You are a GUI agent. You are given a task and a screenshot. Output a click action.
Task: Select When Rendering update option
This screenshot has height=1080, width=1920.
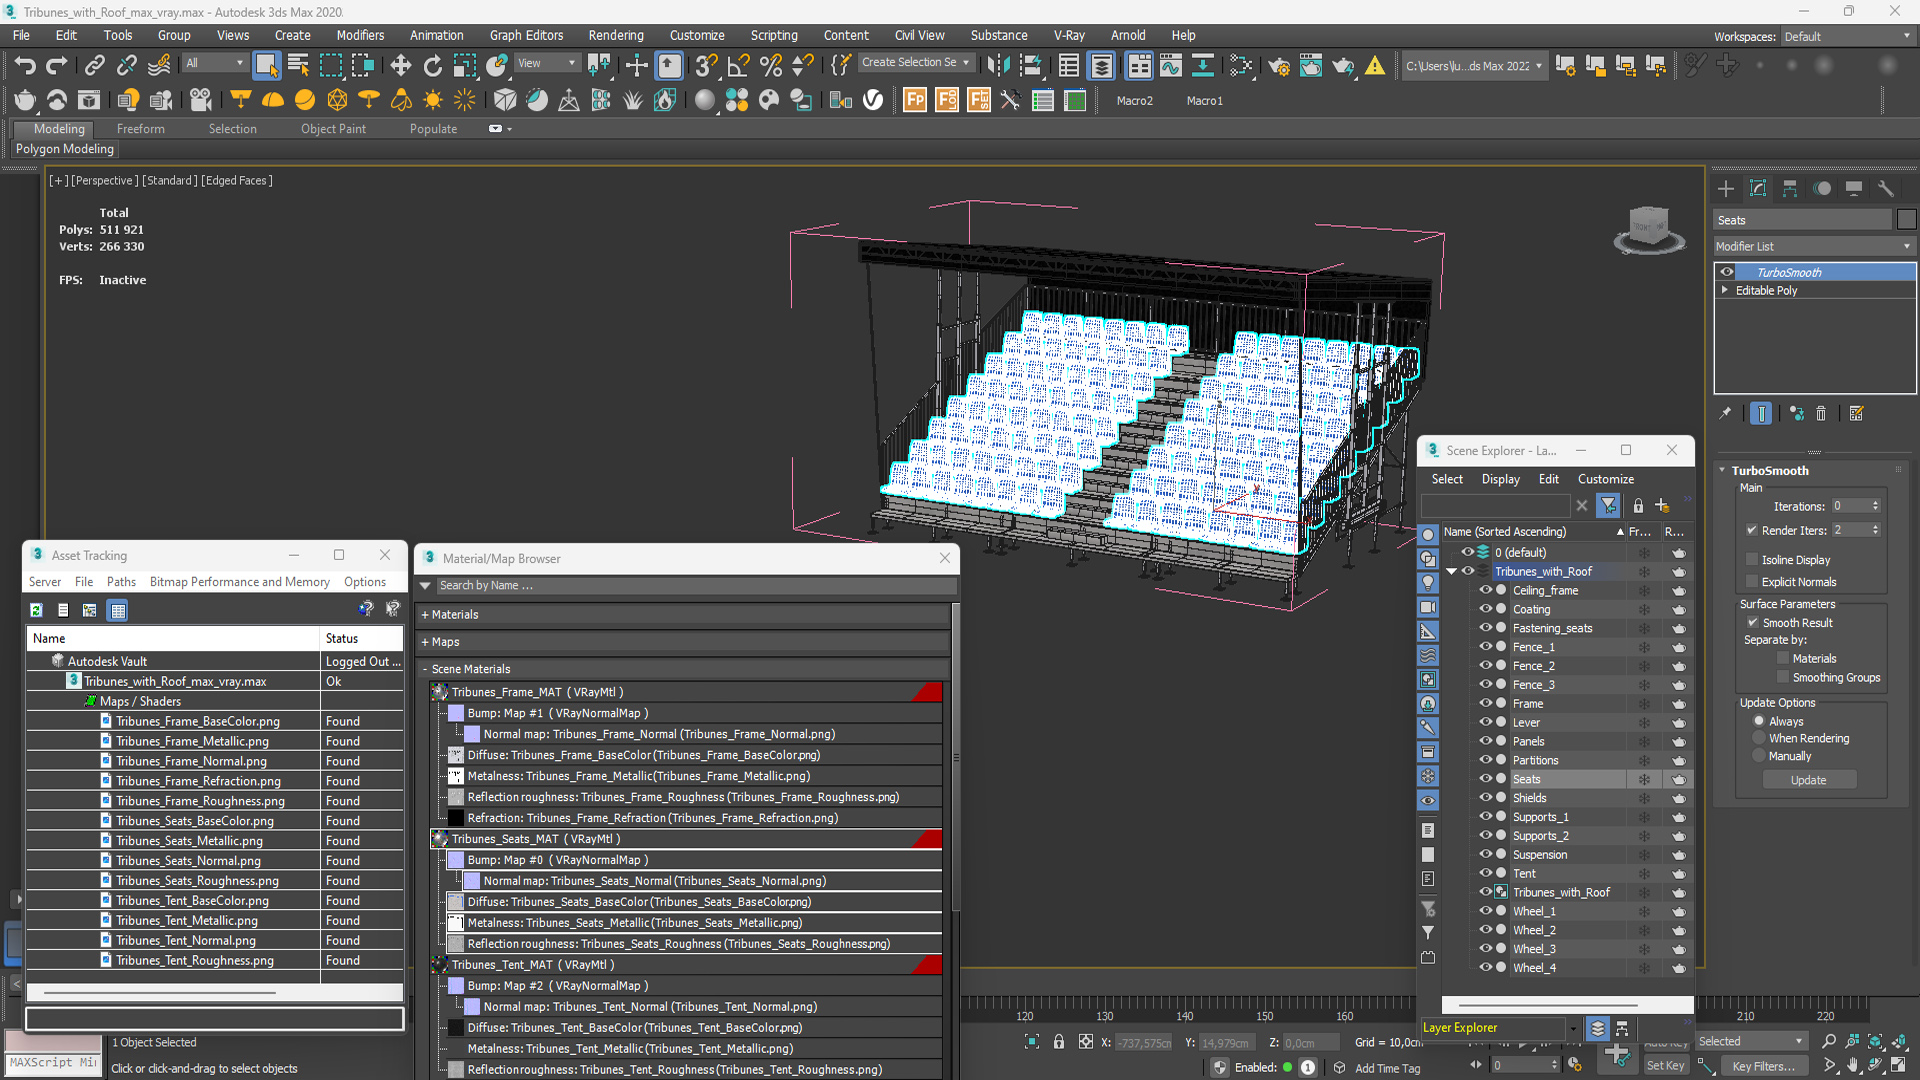click(x=1759, y=739)
